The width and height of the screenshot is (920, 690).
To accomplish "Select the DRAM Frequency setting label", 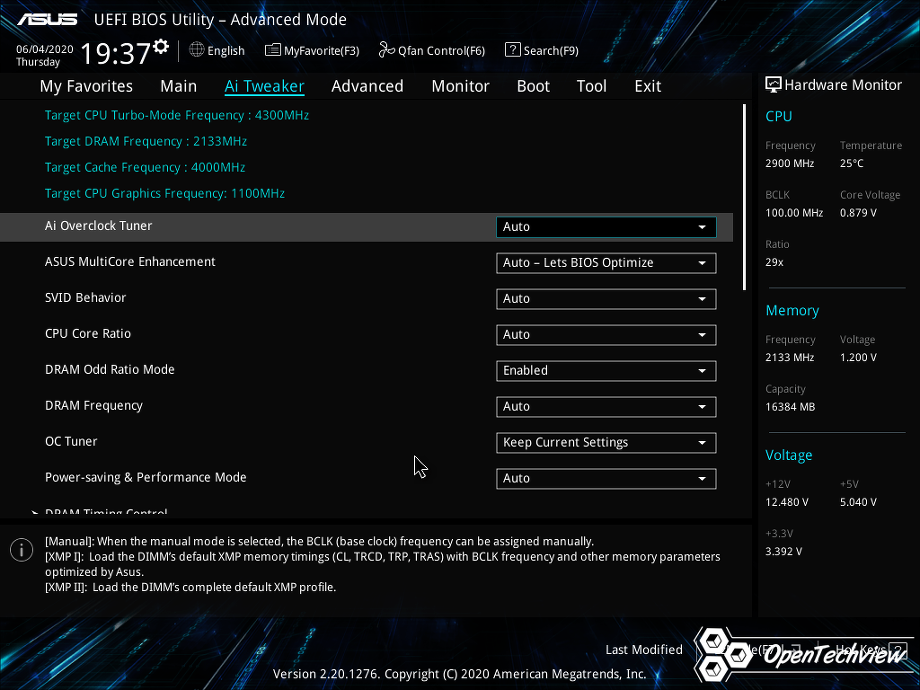I will coord(94,405).
